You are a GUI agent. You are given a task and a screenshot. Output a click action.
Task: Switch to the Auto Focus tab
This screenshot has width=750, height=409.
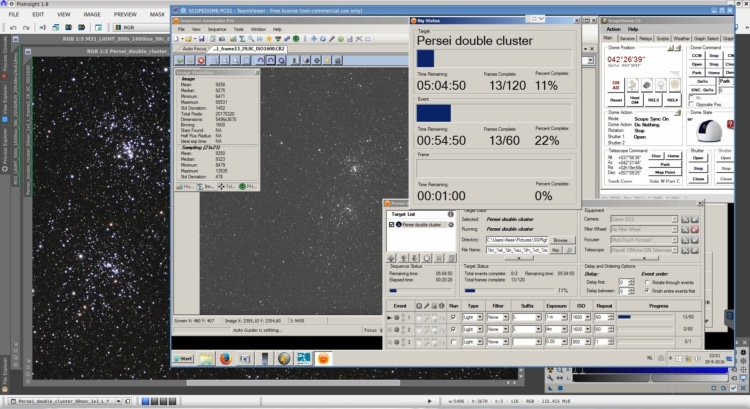[194, 49]
